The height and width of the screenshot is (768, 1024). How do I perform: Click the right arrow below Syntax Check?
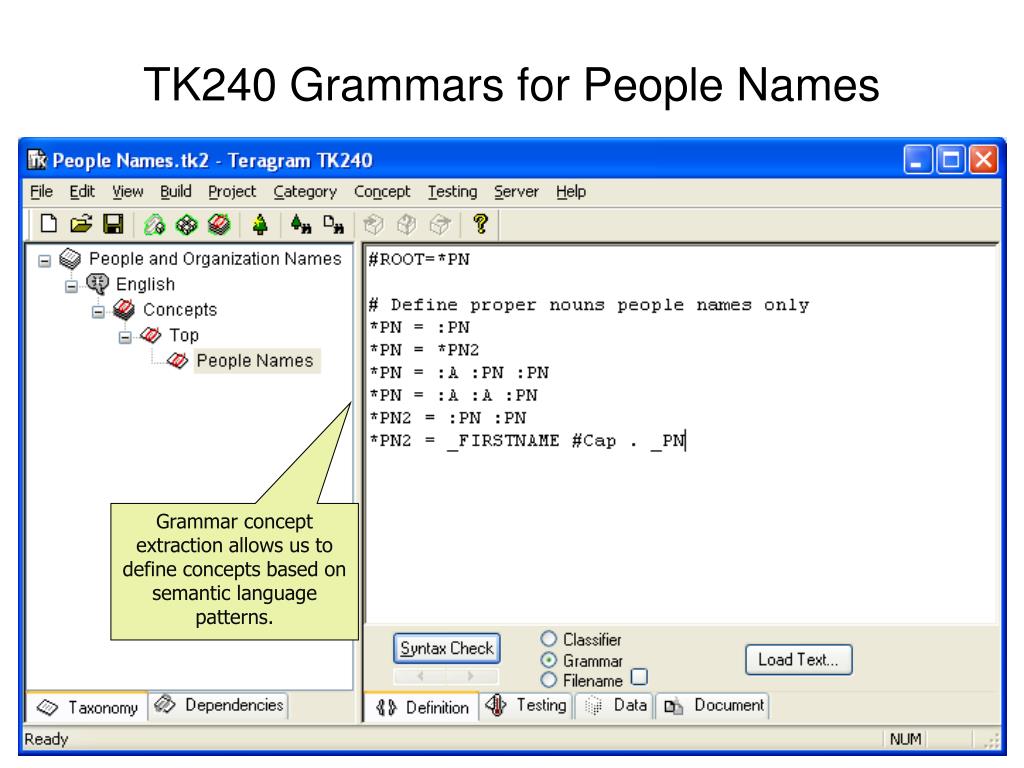tap(472, 676)
